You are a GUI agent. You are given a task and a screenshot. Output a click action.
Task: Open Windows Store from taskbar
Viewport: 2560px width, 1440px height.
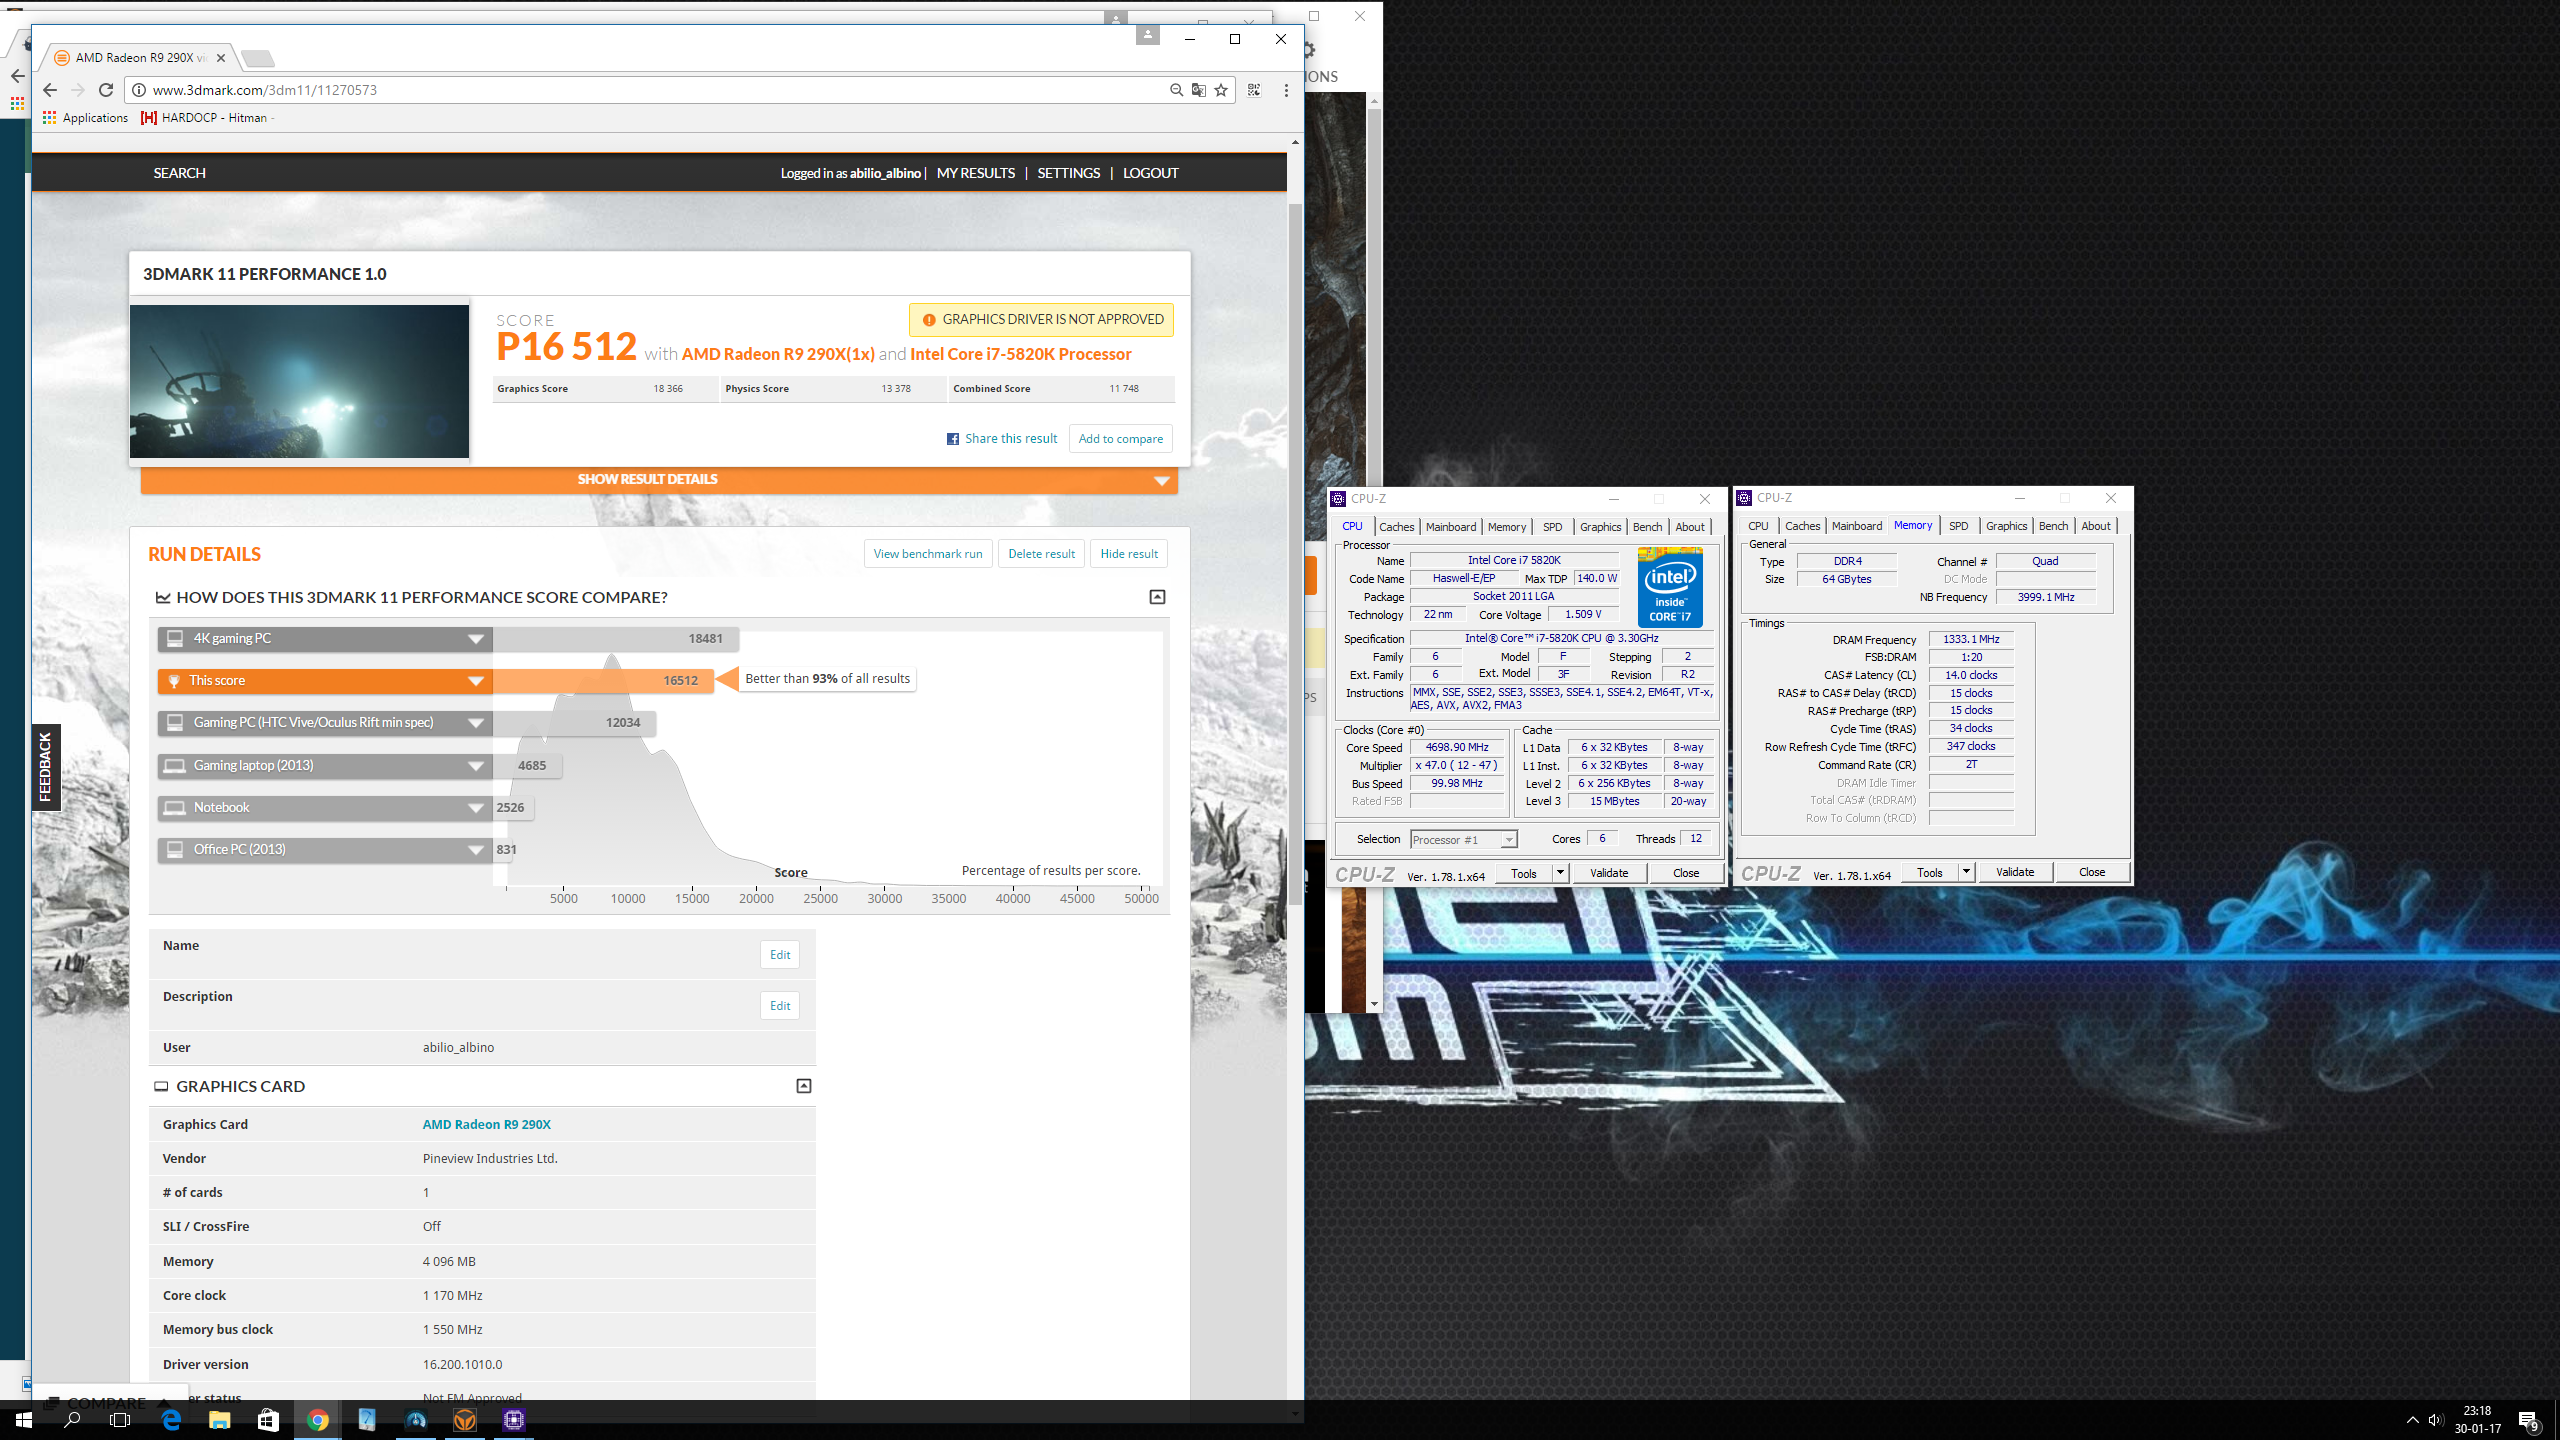[268, 1420]
